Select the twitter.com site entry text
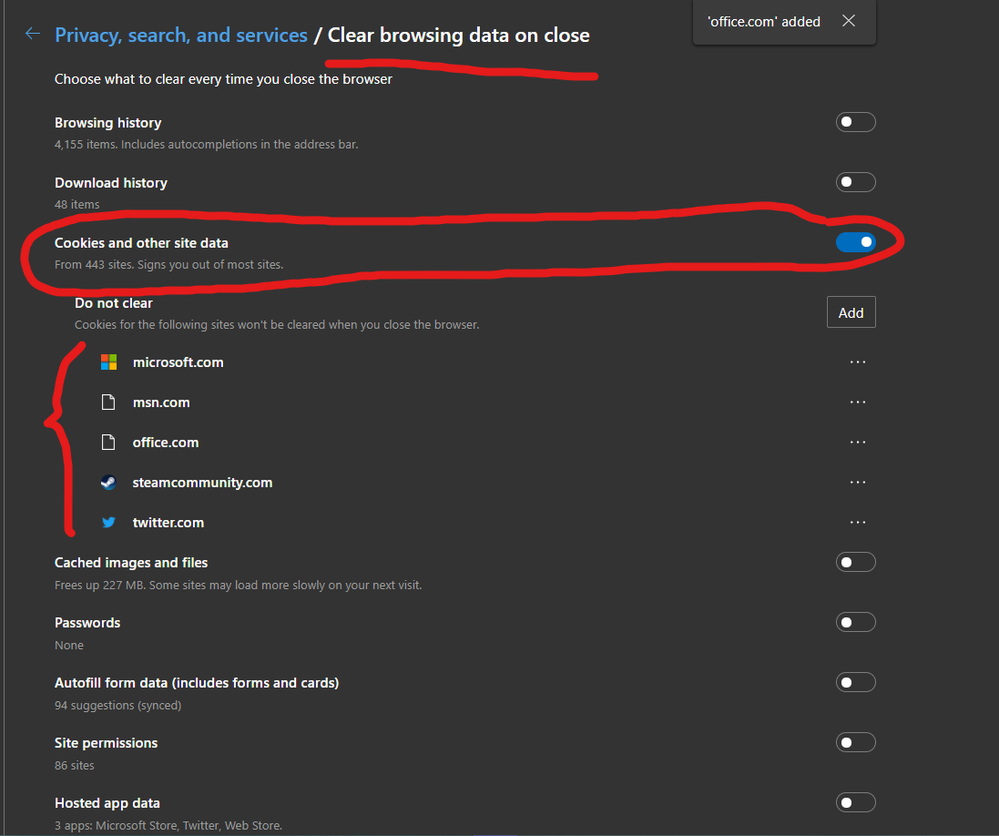The height and width of the screenshot is (836, 999). click(x=168, y=522)
